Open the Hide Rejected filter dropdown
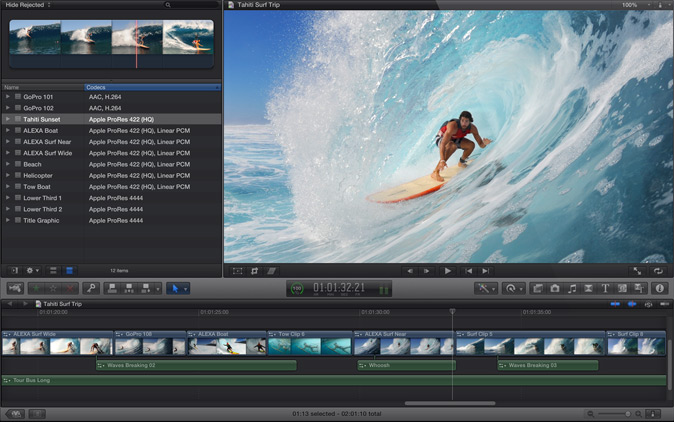 28,5
